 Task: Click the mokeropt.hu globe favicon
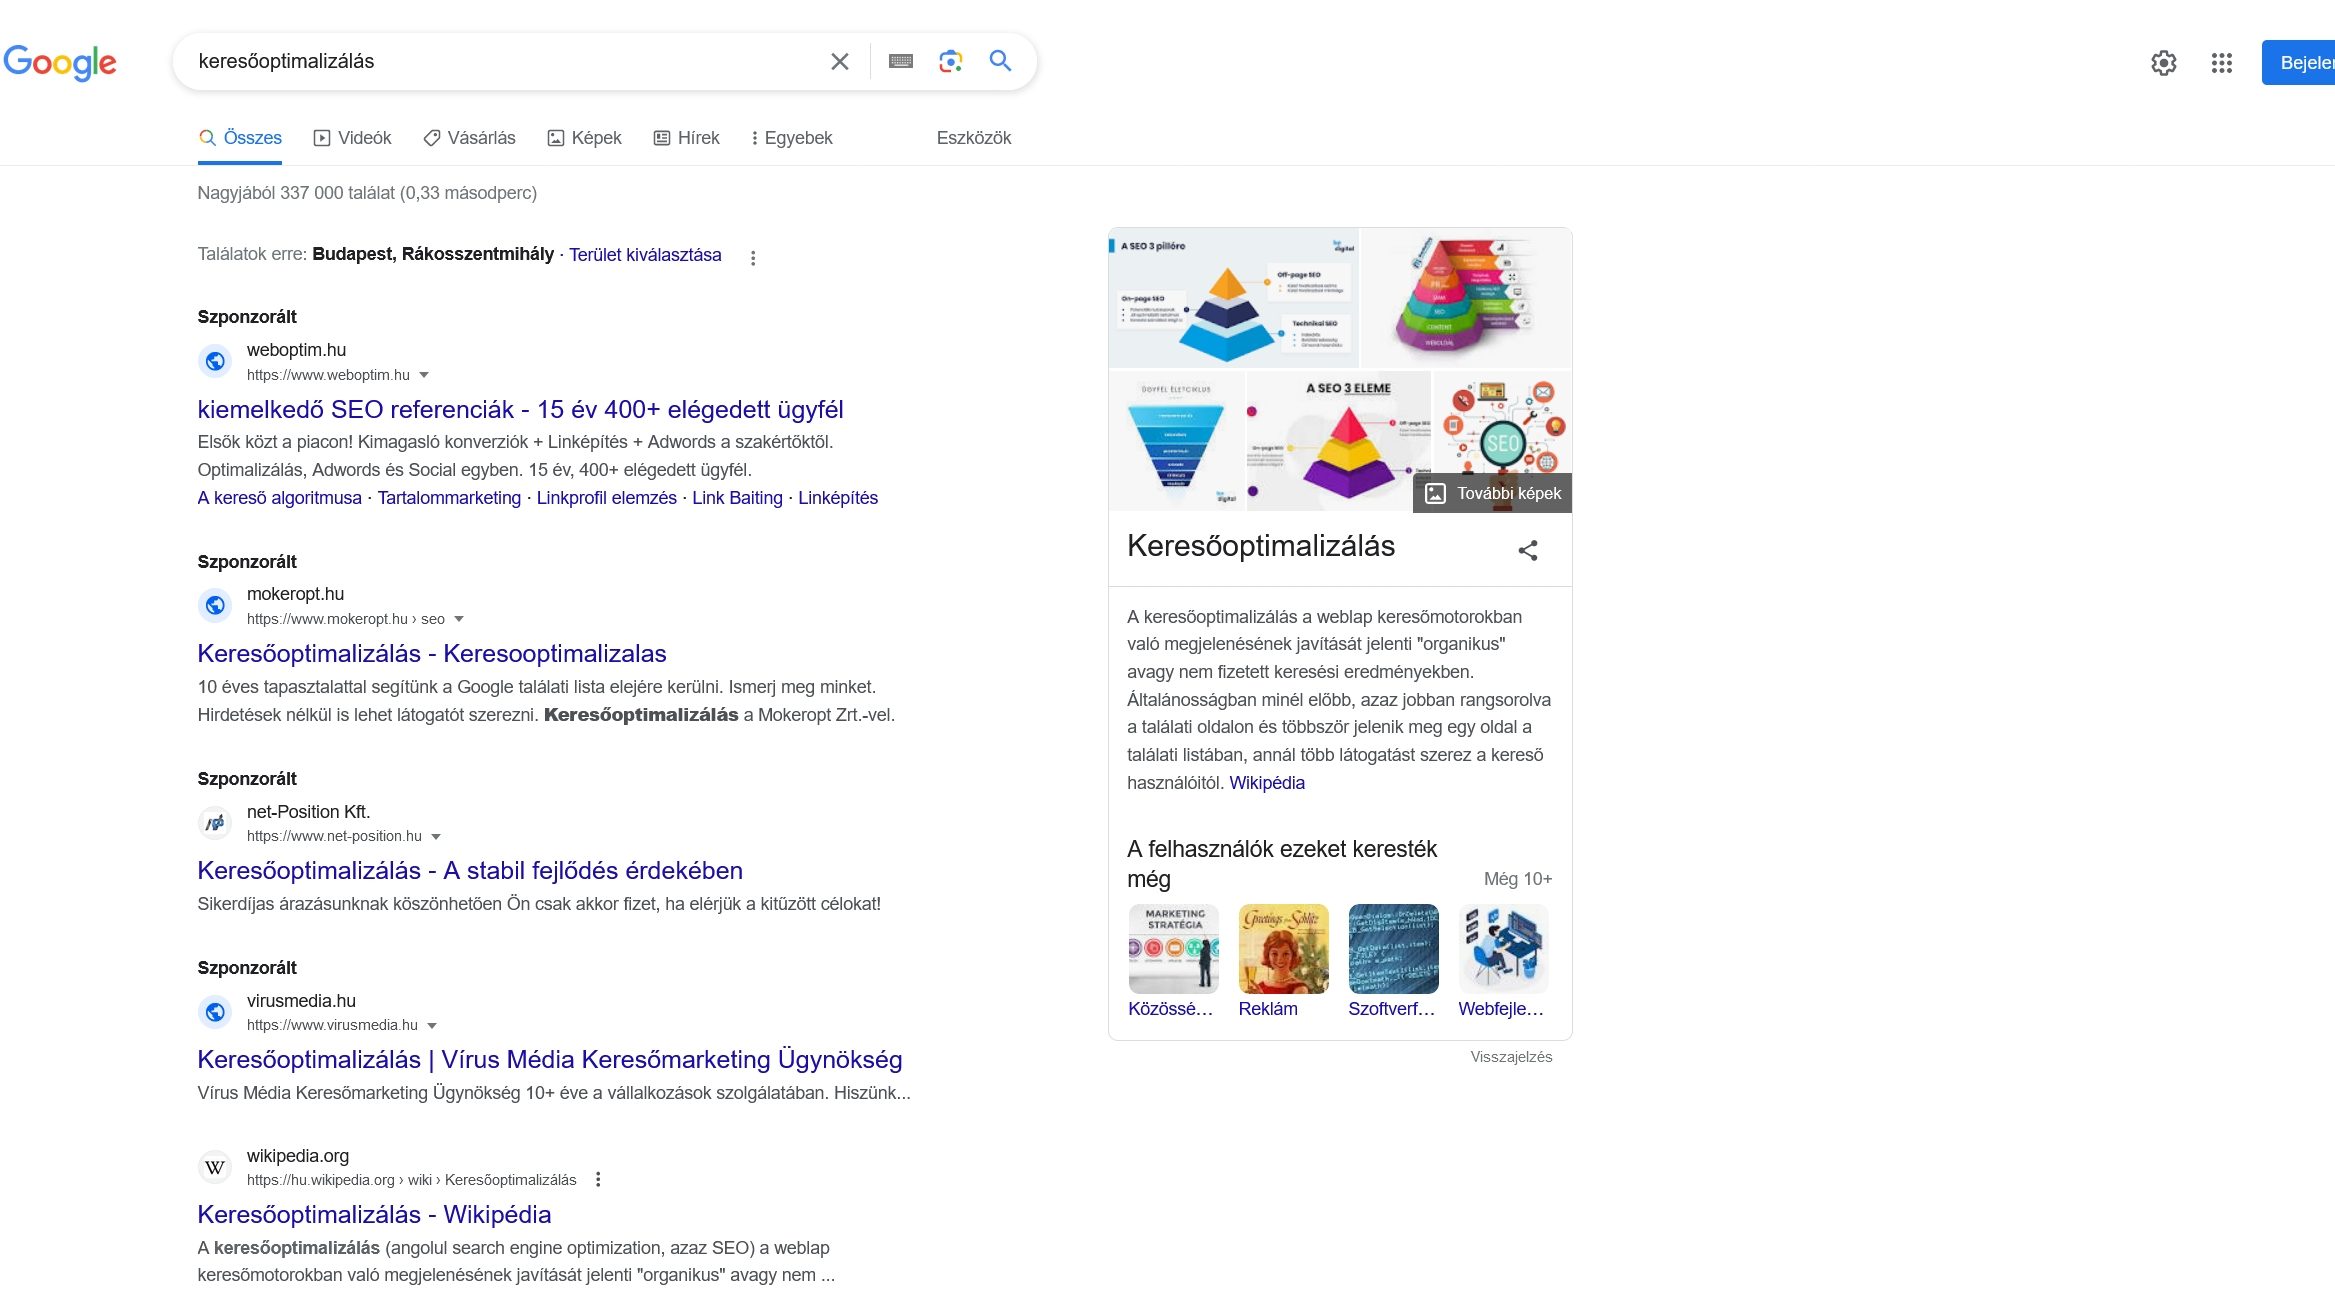(x=215, y=605)
